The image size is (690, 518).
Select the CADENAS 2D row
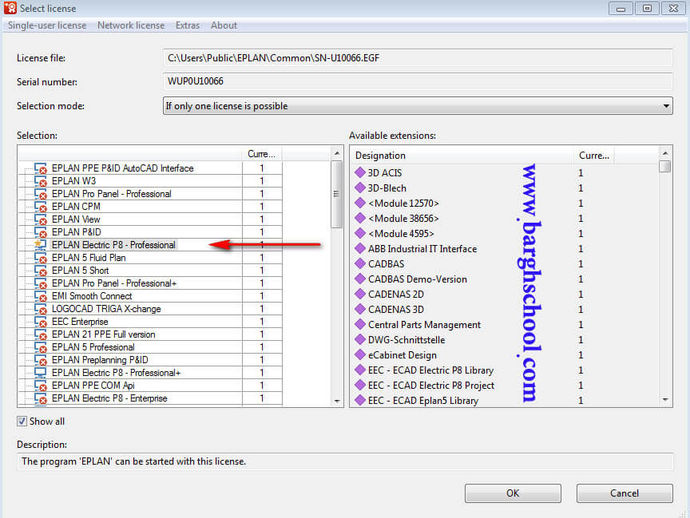point(506,294)
